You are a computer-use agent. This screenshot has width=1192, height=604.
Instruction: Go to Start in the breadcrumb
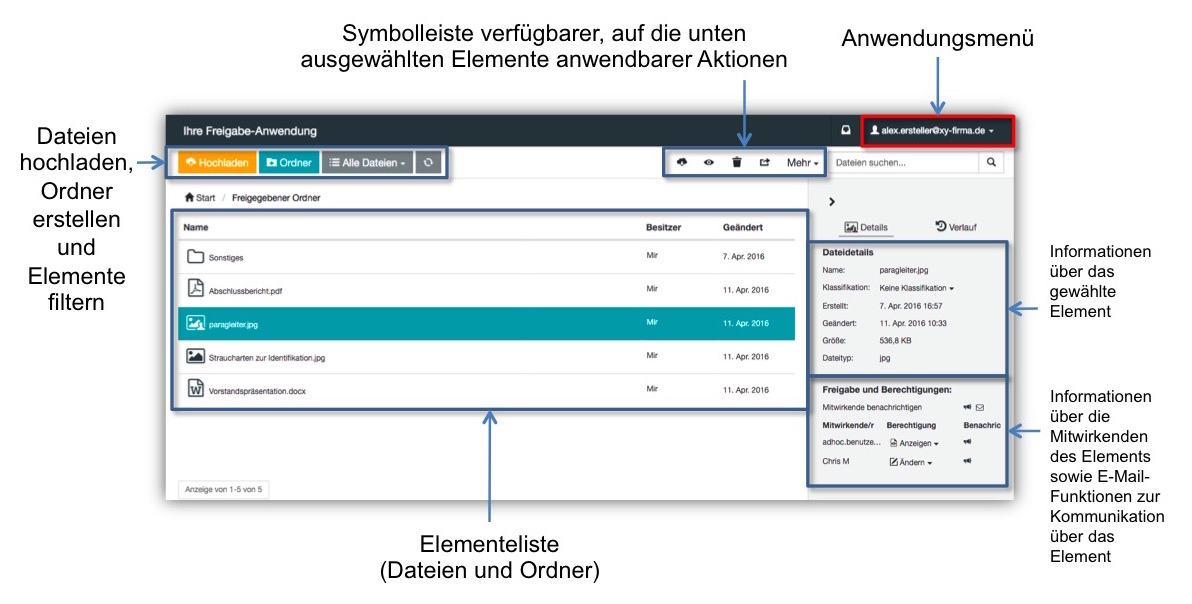(x=200, y=198)
